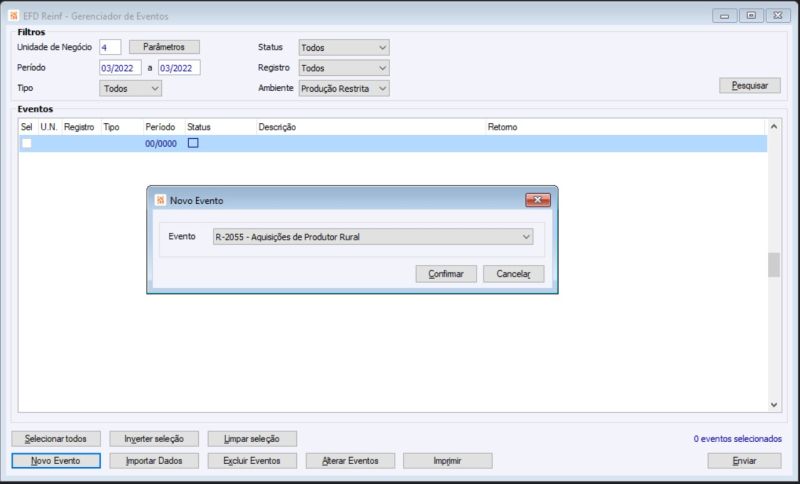Click Inverter seleção button
This screenshot has height=484, width=800.
tap(154, 439)
